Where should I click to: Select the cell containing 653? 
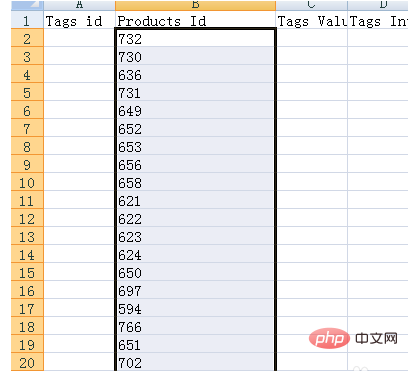click(x=196, y=147)
